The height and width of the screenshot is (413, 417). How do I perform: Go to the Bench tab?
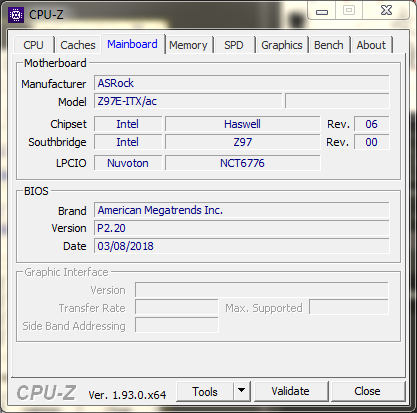[x=329, y=45]
